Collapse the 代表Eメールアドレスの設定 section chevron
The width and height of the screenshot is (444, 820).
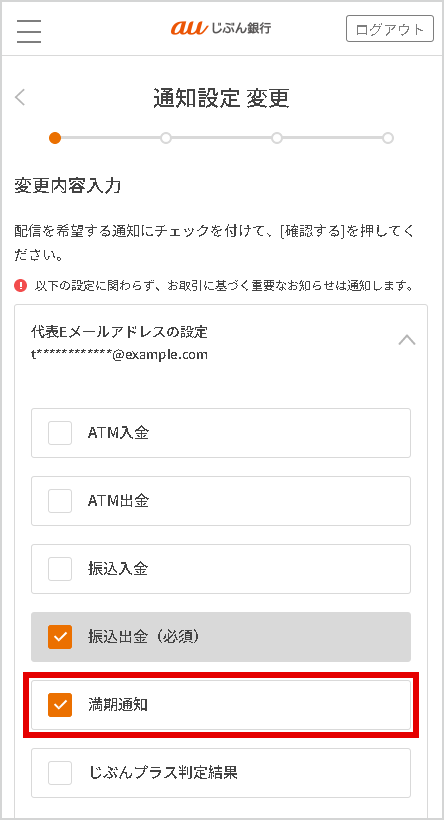[x=407, y=340]
